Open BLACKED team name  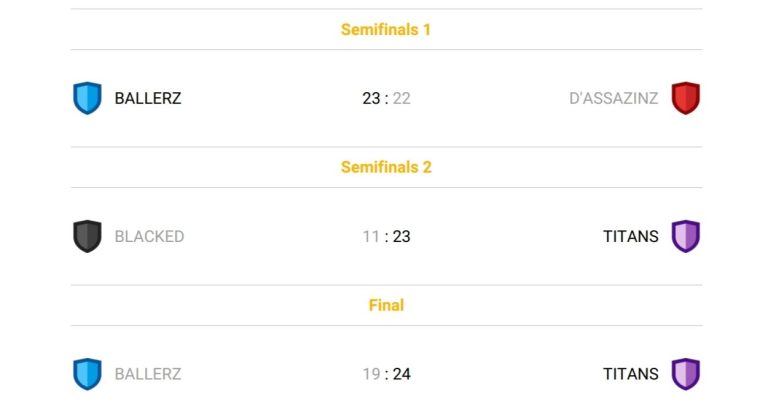click(149, 237)
